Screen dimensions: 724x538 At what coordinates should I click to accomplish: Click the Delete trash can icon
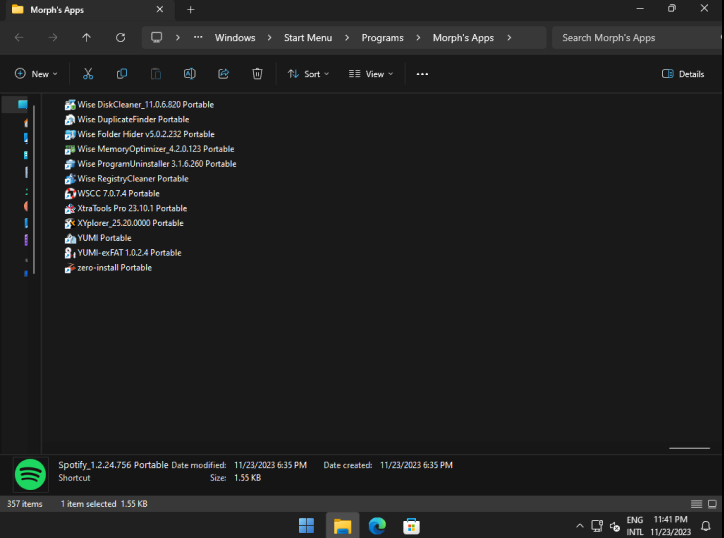point(257,74)
